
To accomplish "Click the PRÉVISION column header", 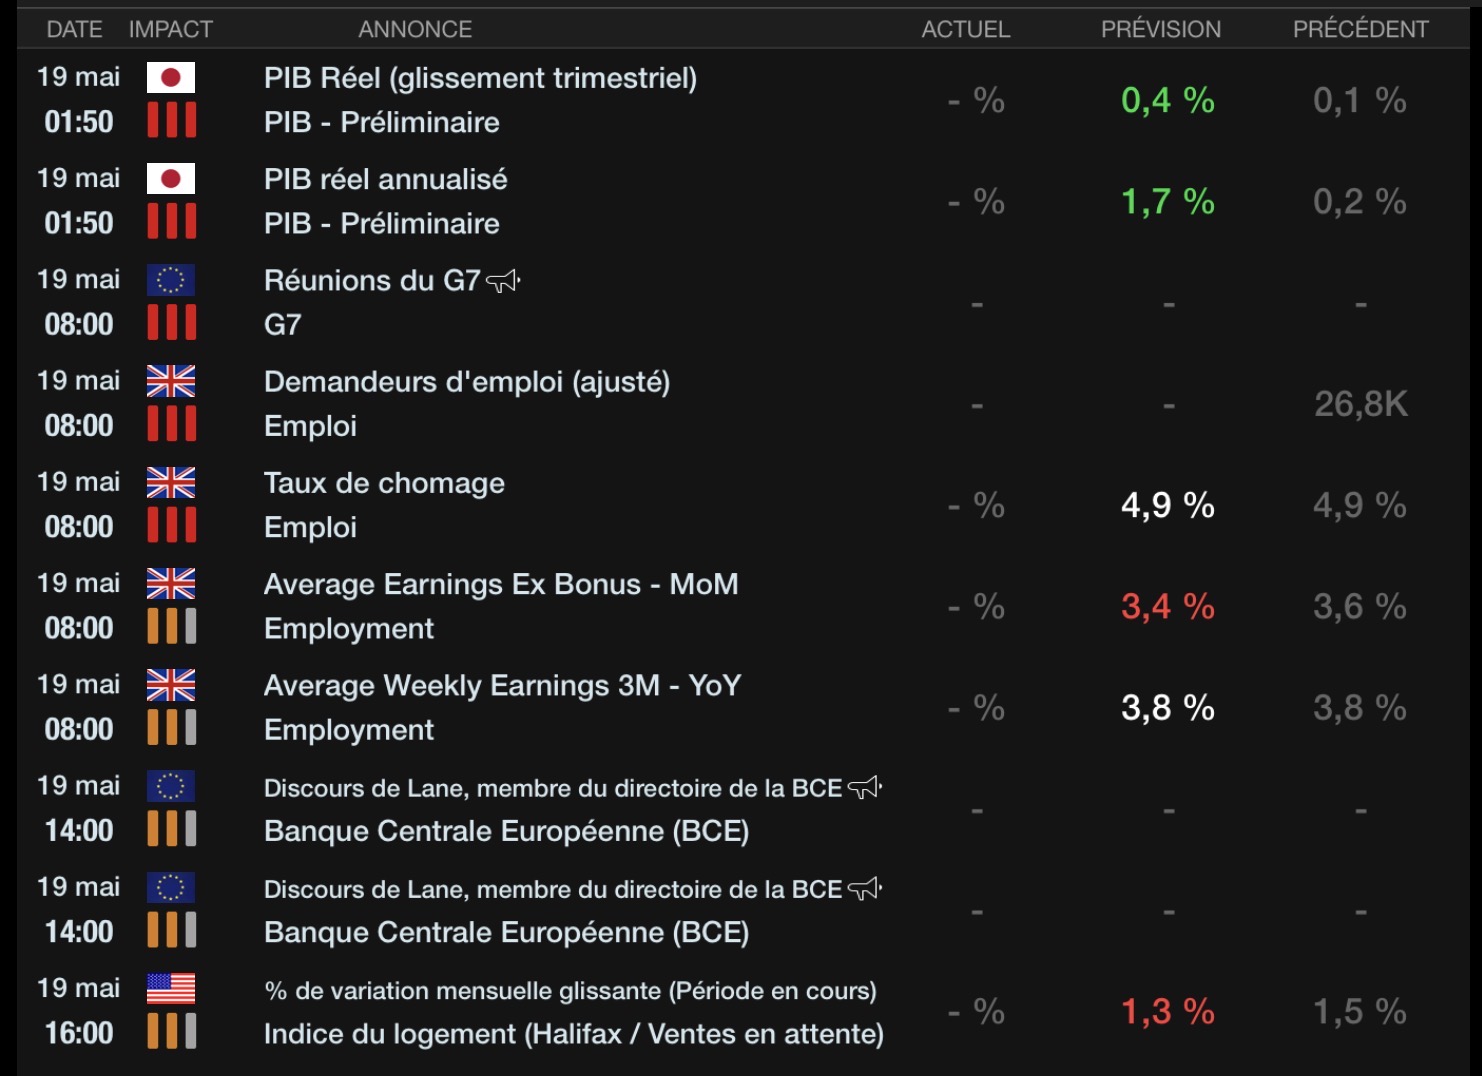I will coord(1161,29).
